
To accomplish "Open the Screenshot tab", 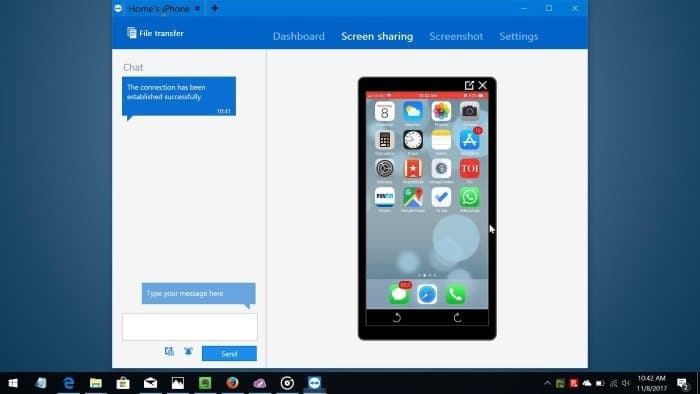I will (x=456, y=36).
